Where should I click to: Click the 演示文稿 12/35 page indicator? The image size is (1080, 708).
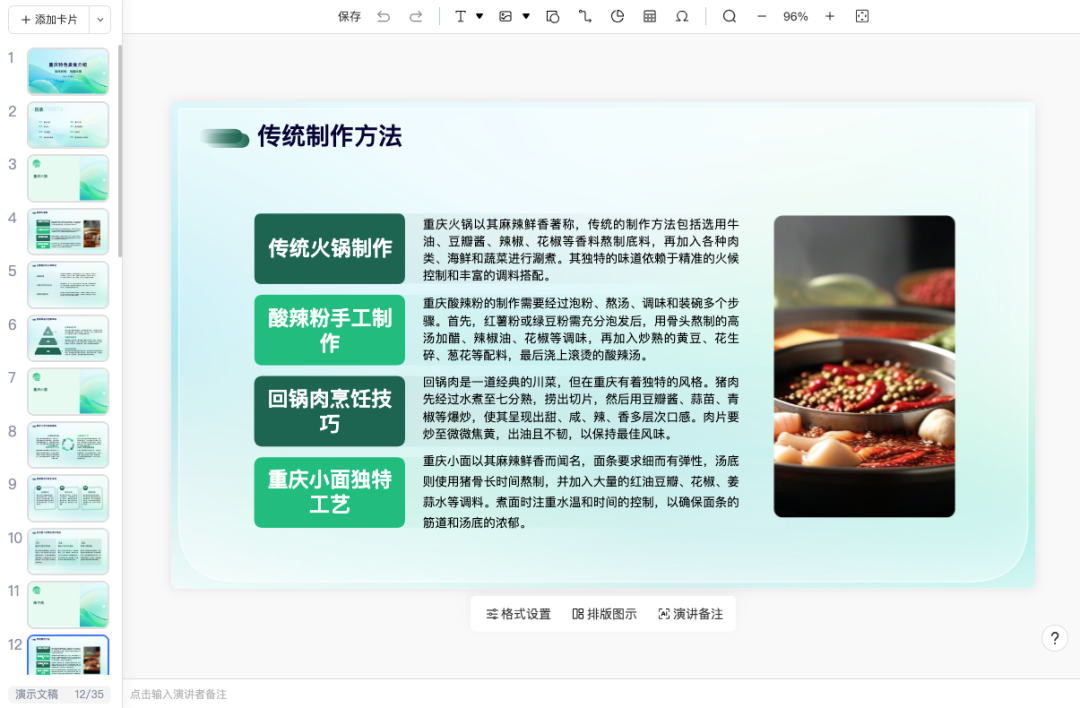59,694
